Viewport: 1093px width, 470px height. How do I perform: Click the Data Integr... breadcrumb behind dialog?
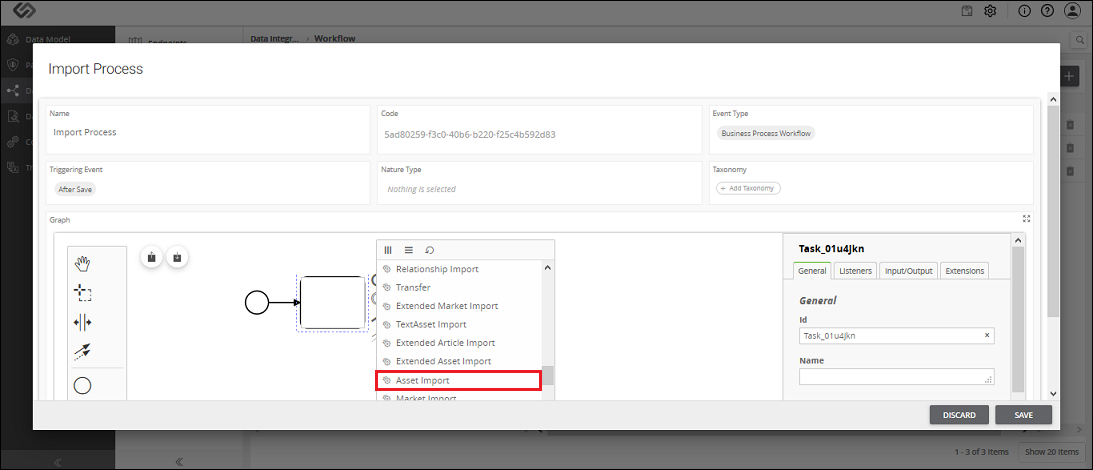(x=275, y=38)
